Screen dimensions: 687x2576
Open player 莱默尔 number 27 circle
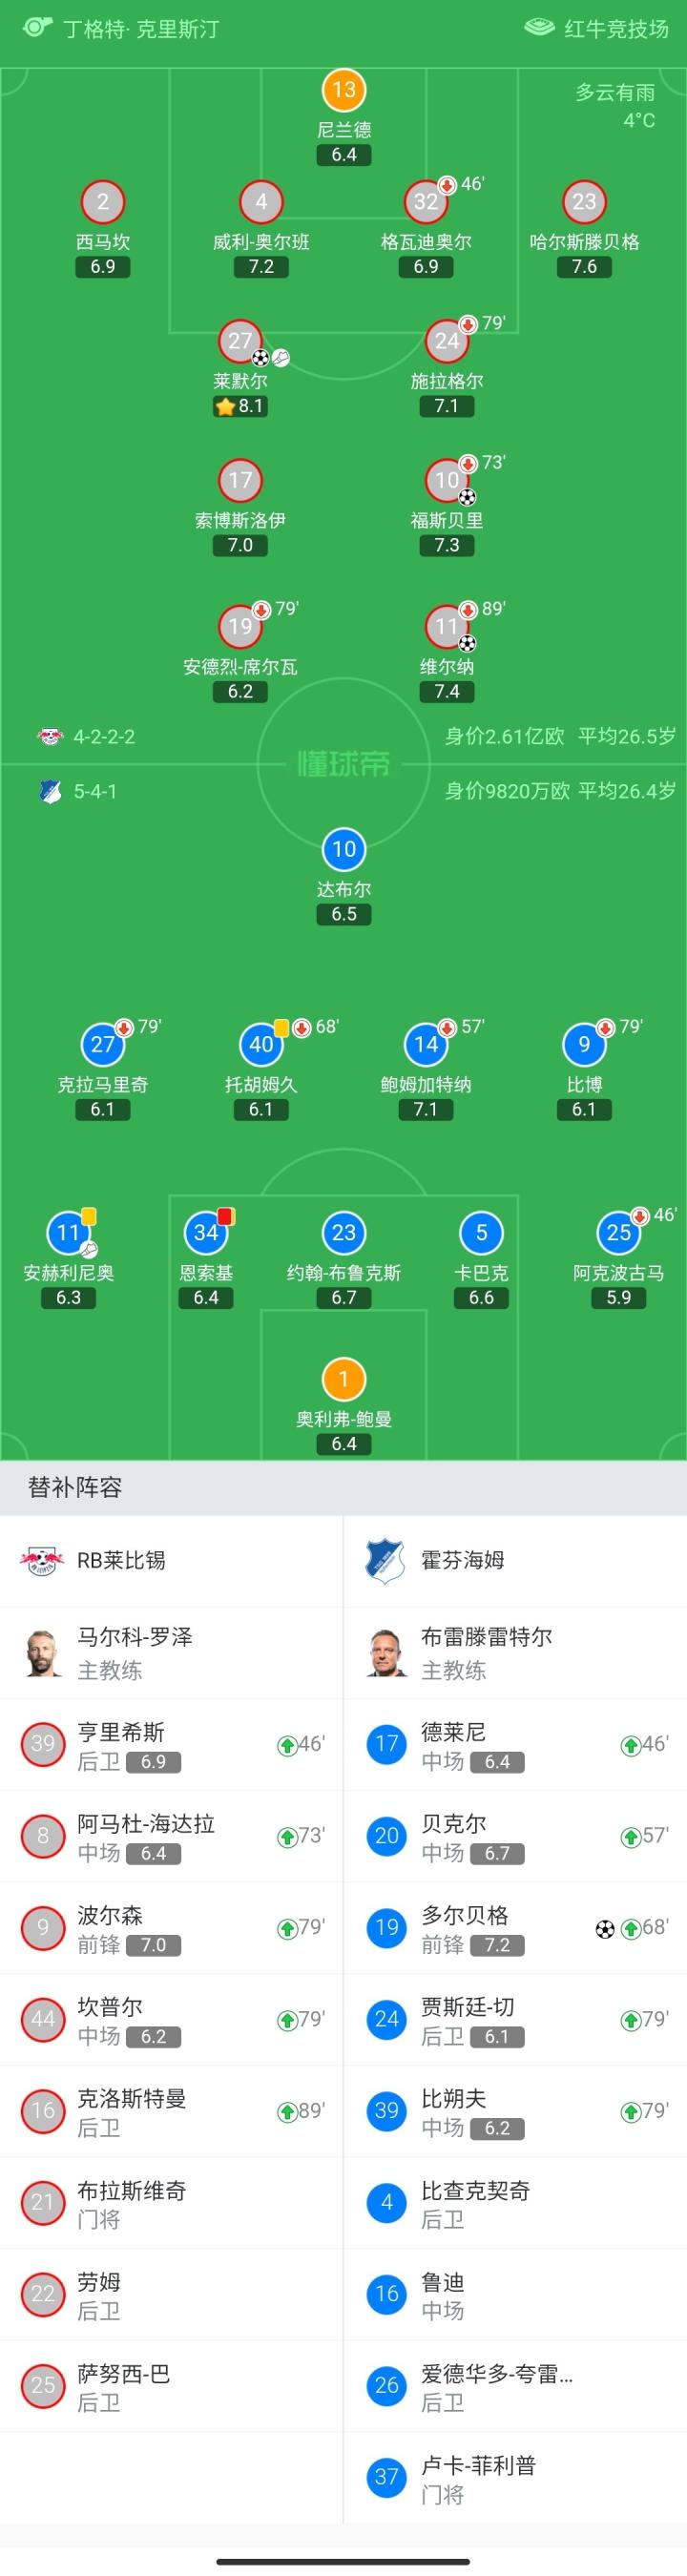click(x=240, y=341)
